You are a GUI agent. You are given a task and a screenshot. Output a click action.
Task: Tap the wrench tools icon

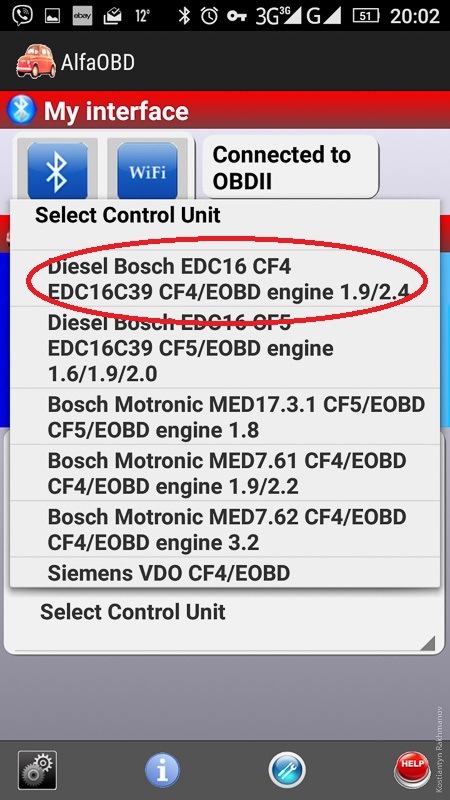[287, 770]
